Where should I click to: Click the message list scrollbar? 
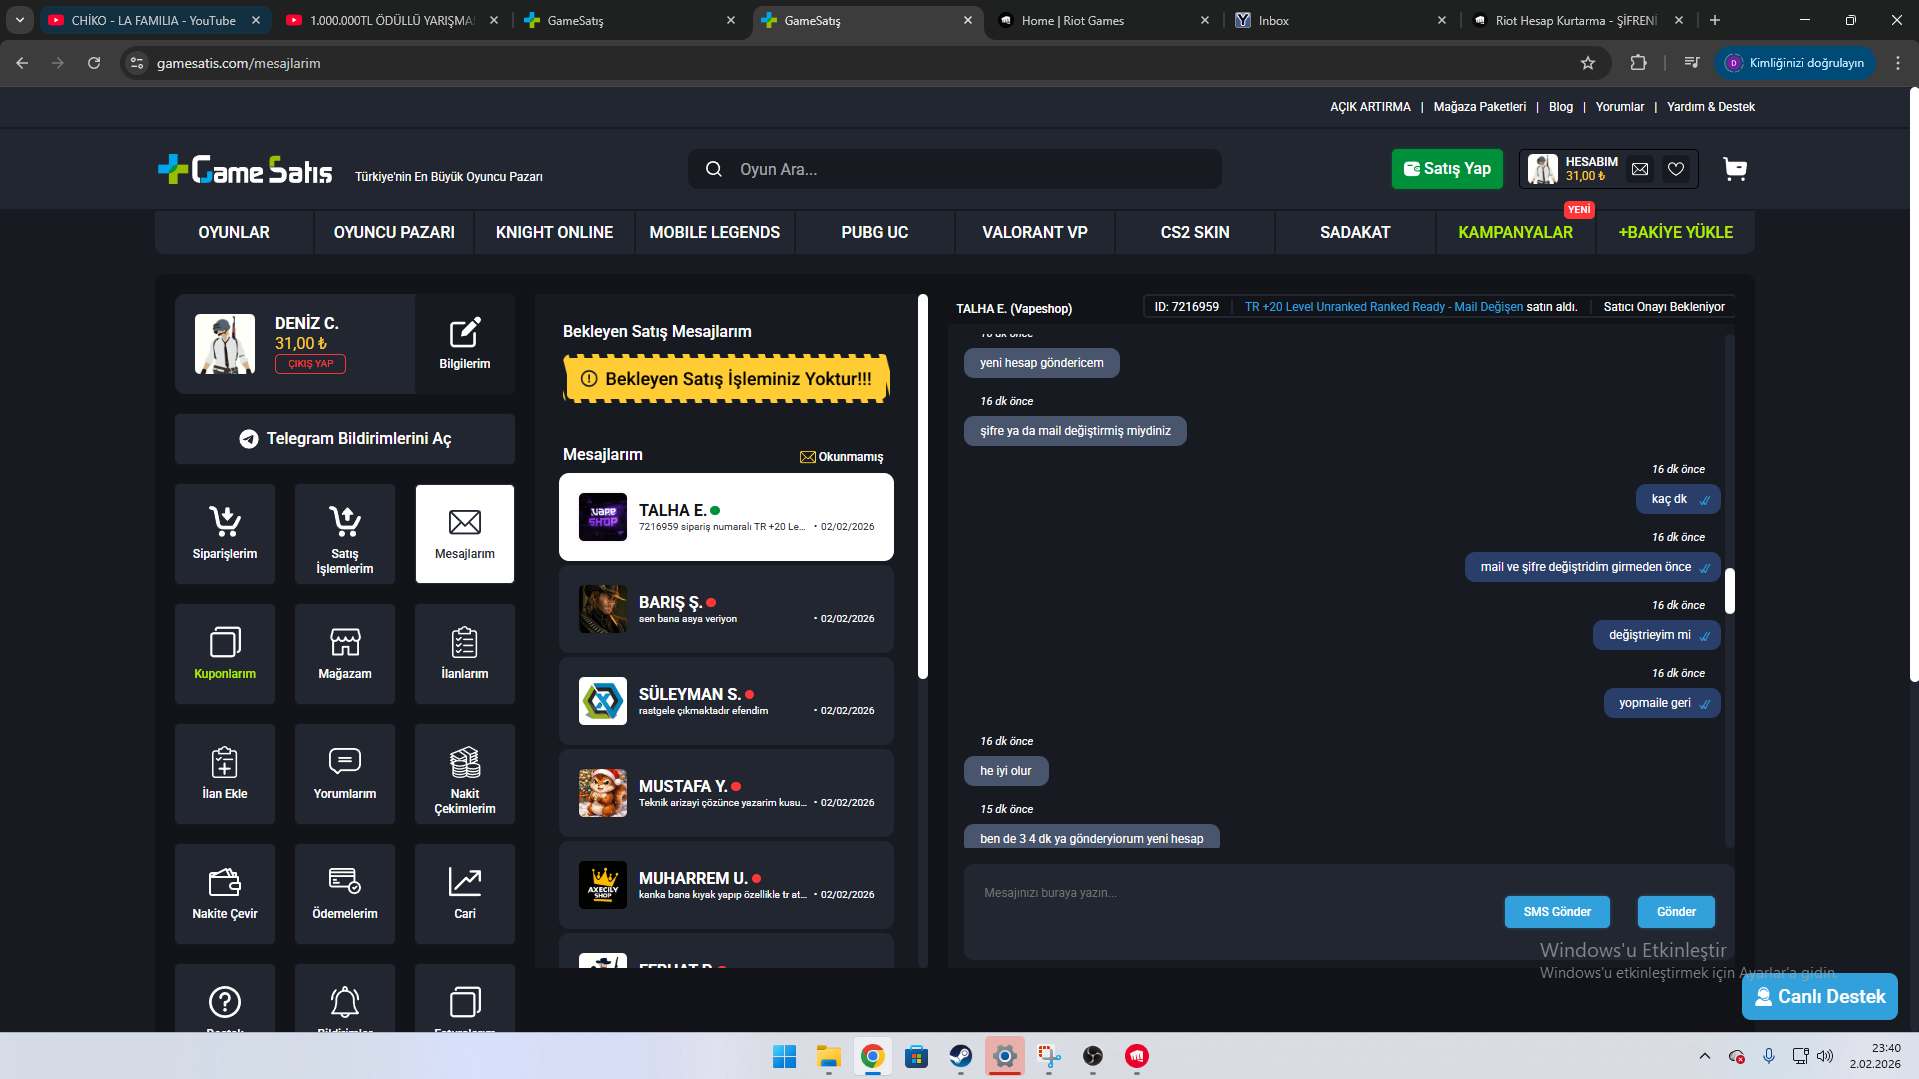[923, 487]
